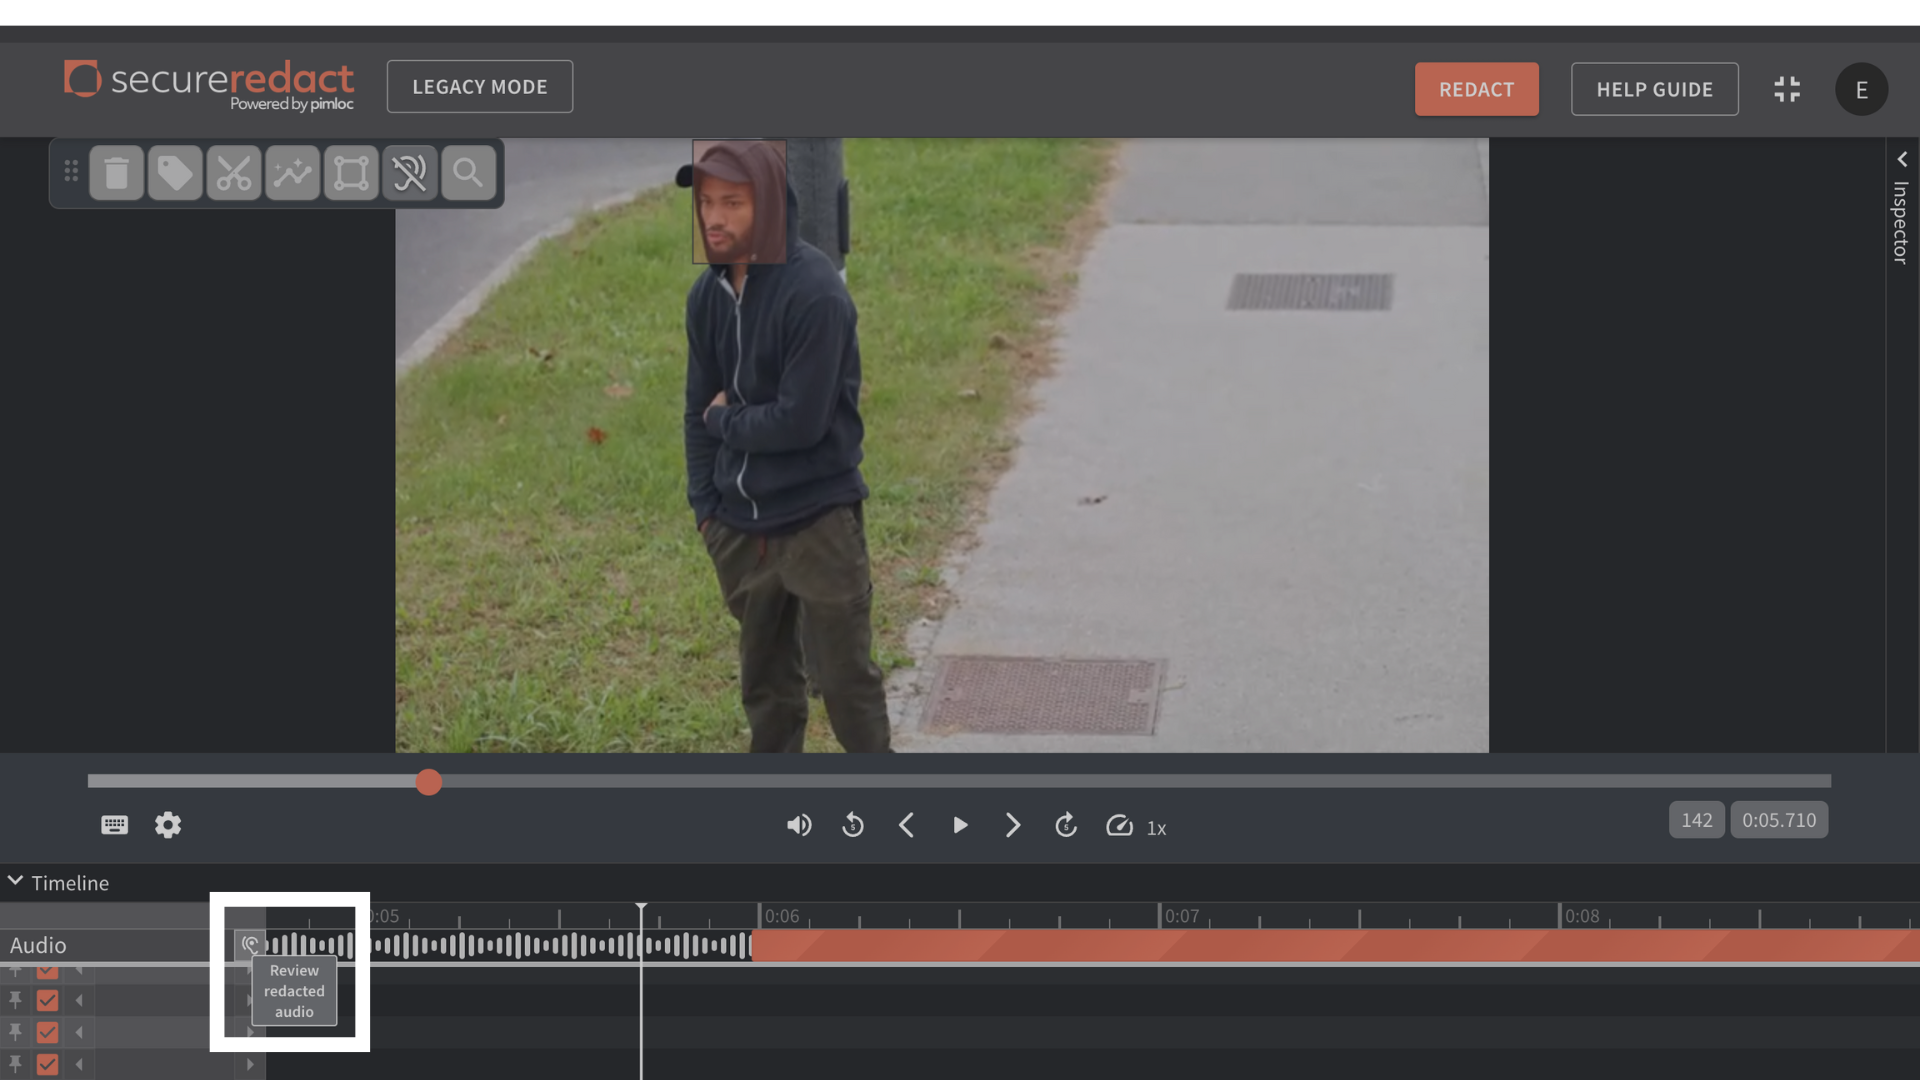The width and height of the screenshot is (1920, 1080).
Task: Open the Help Guide
Action: 1654,89
